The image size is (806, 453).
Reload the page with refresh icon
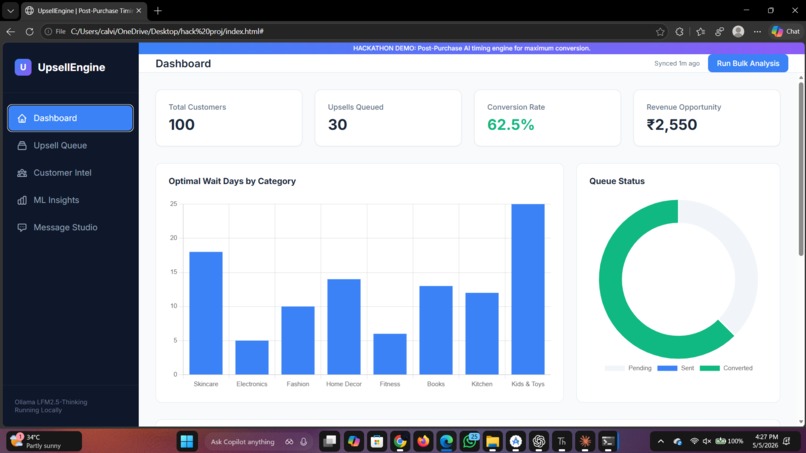(29, 31)
